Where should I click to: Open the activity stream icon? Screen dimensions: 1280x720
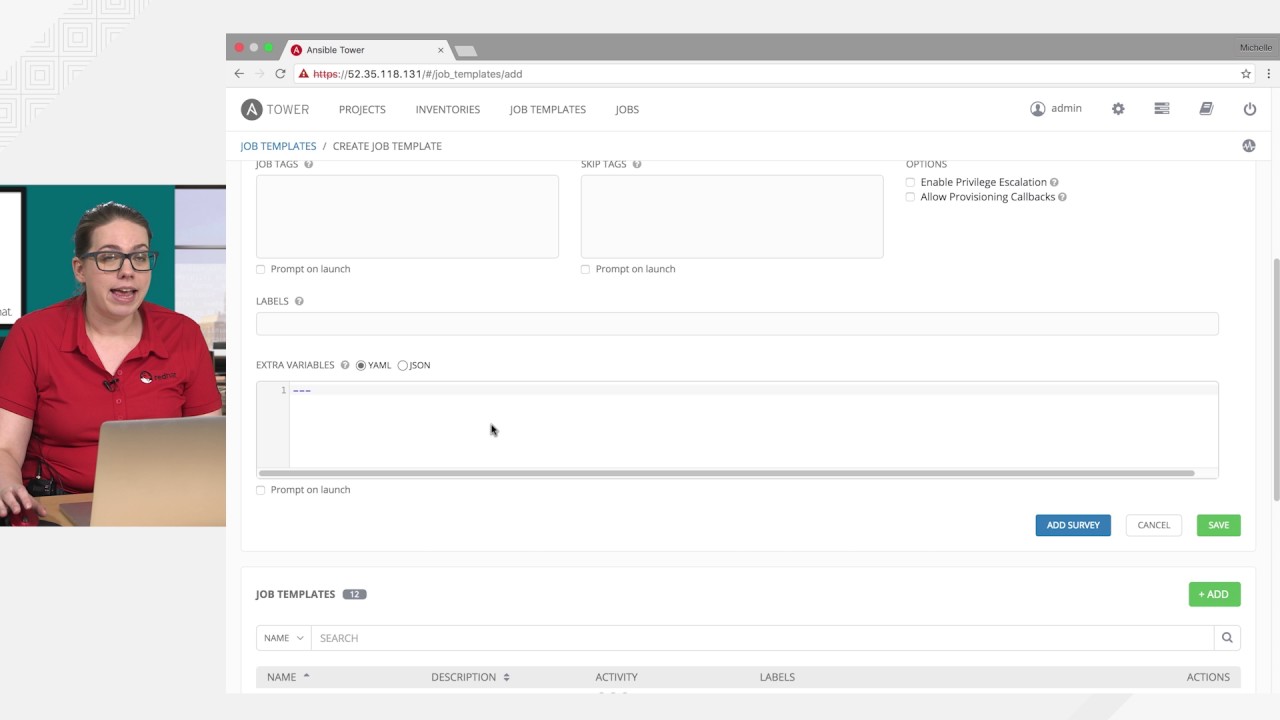point(1249,146)
